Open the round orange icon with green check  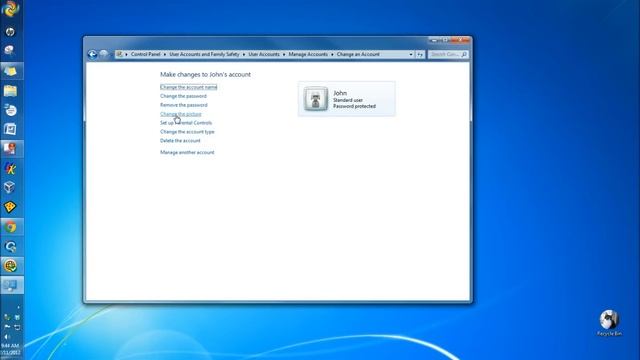(10, 266)
